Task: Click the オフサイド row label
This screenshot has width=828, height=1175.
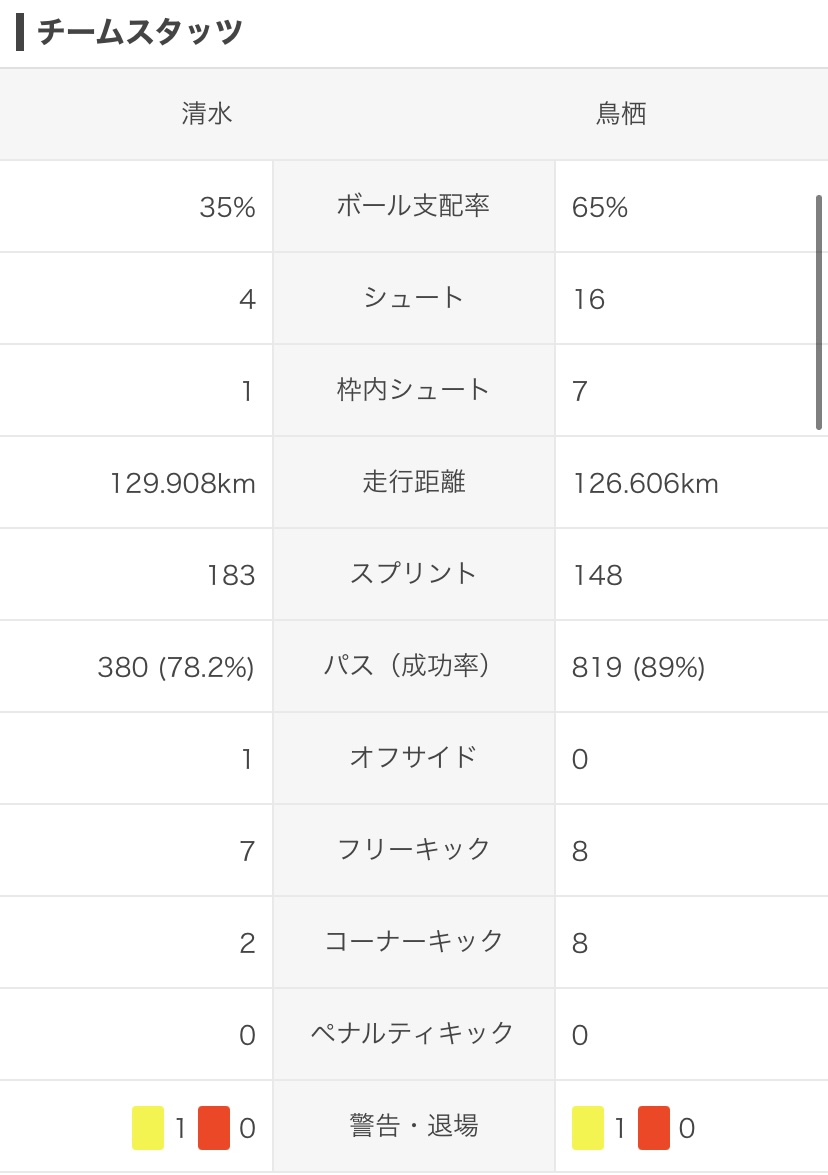Action: coord(413,758)
